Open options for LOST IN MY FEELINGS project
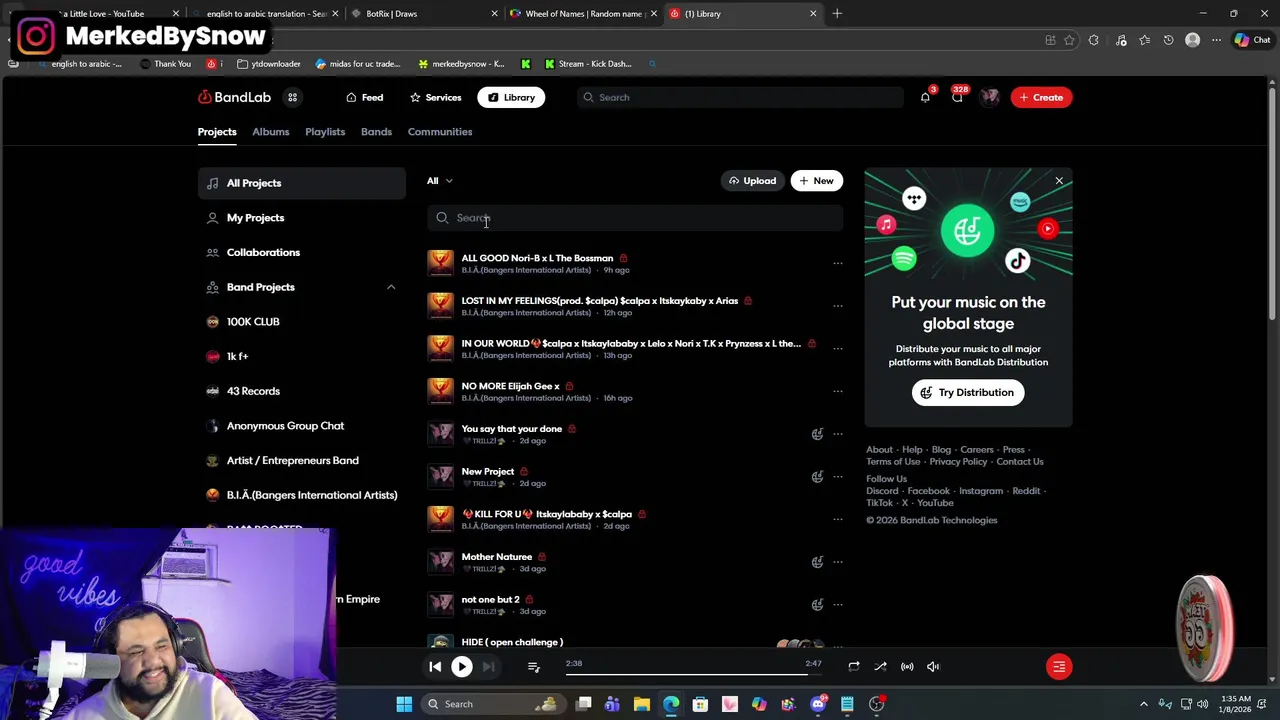The image size is (1280, 720). click(838, 306)
